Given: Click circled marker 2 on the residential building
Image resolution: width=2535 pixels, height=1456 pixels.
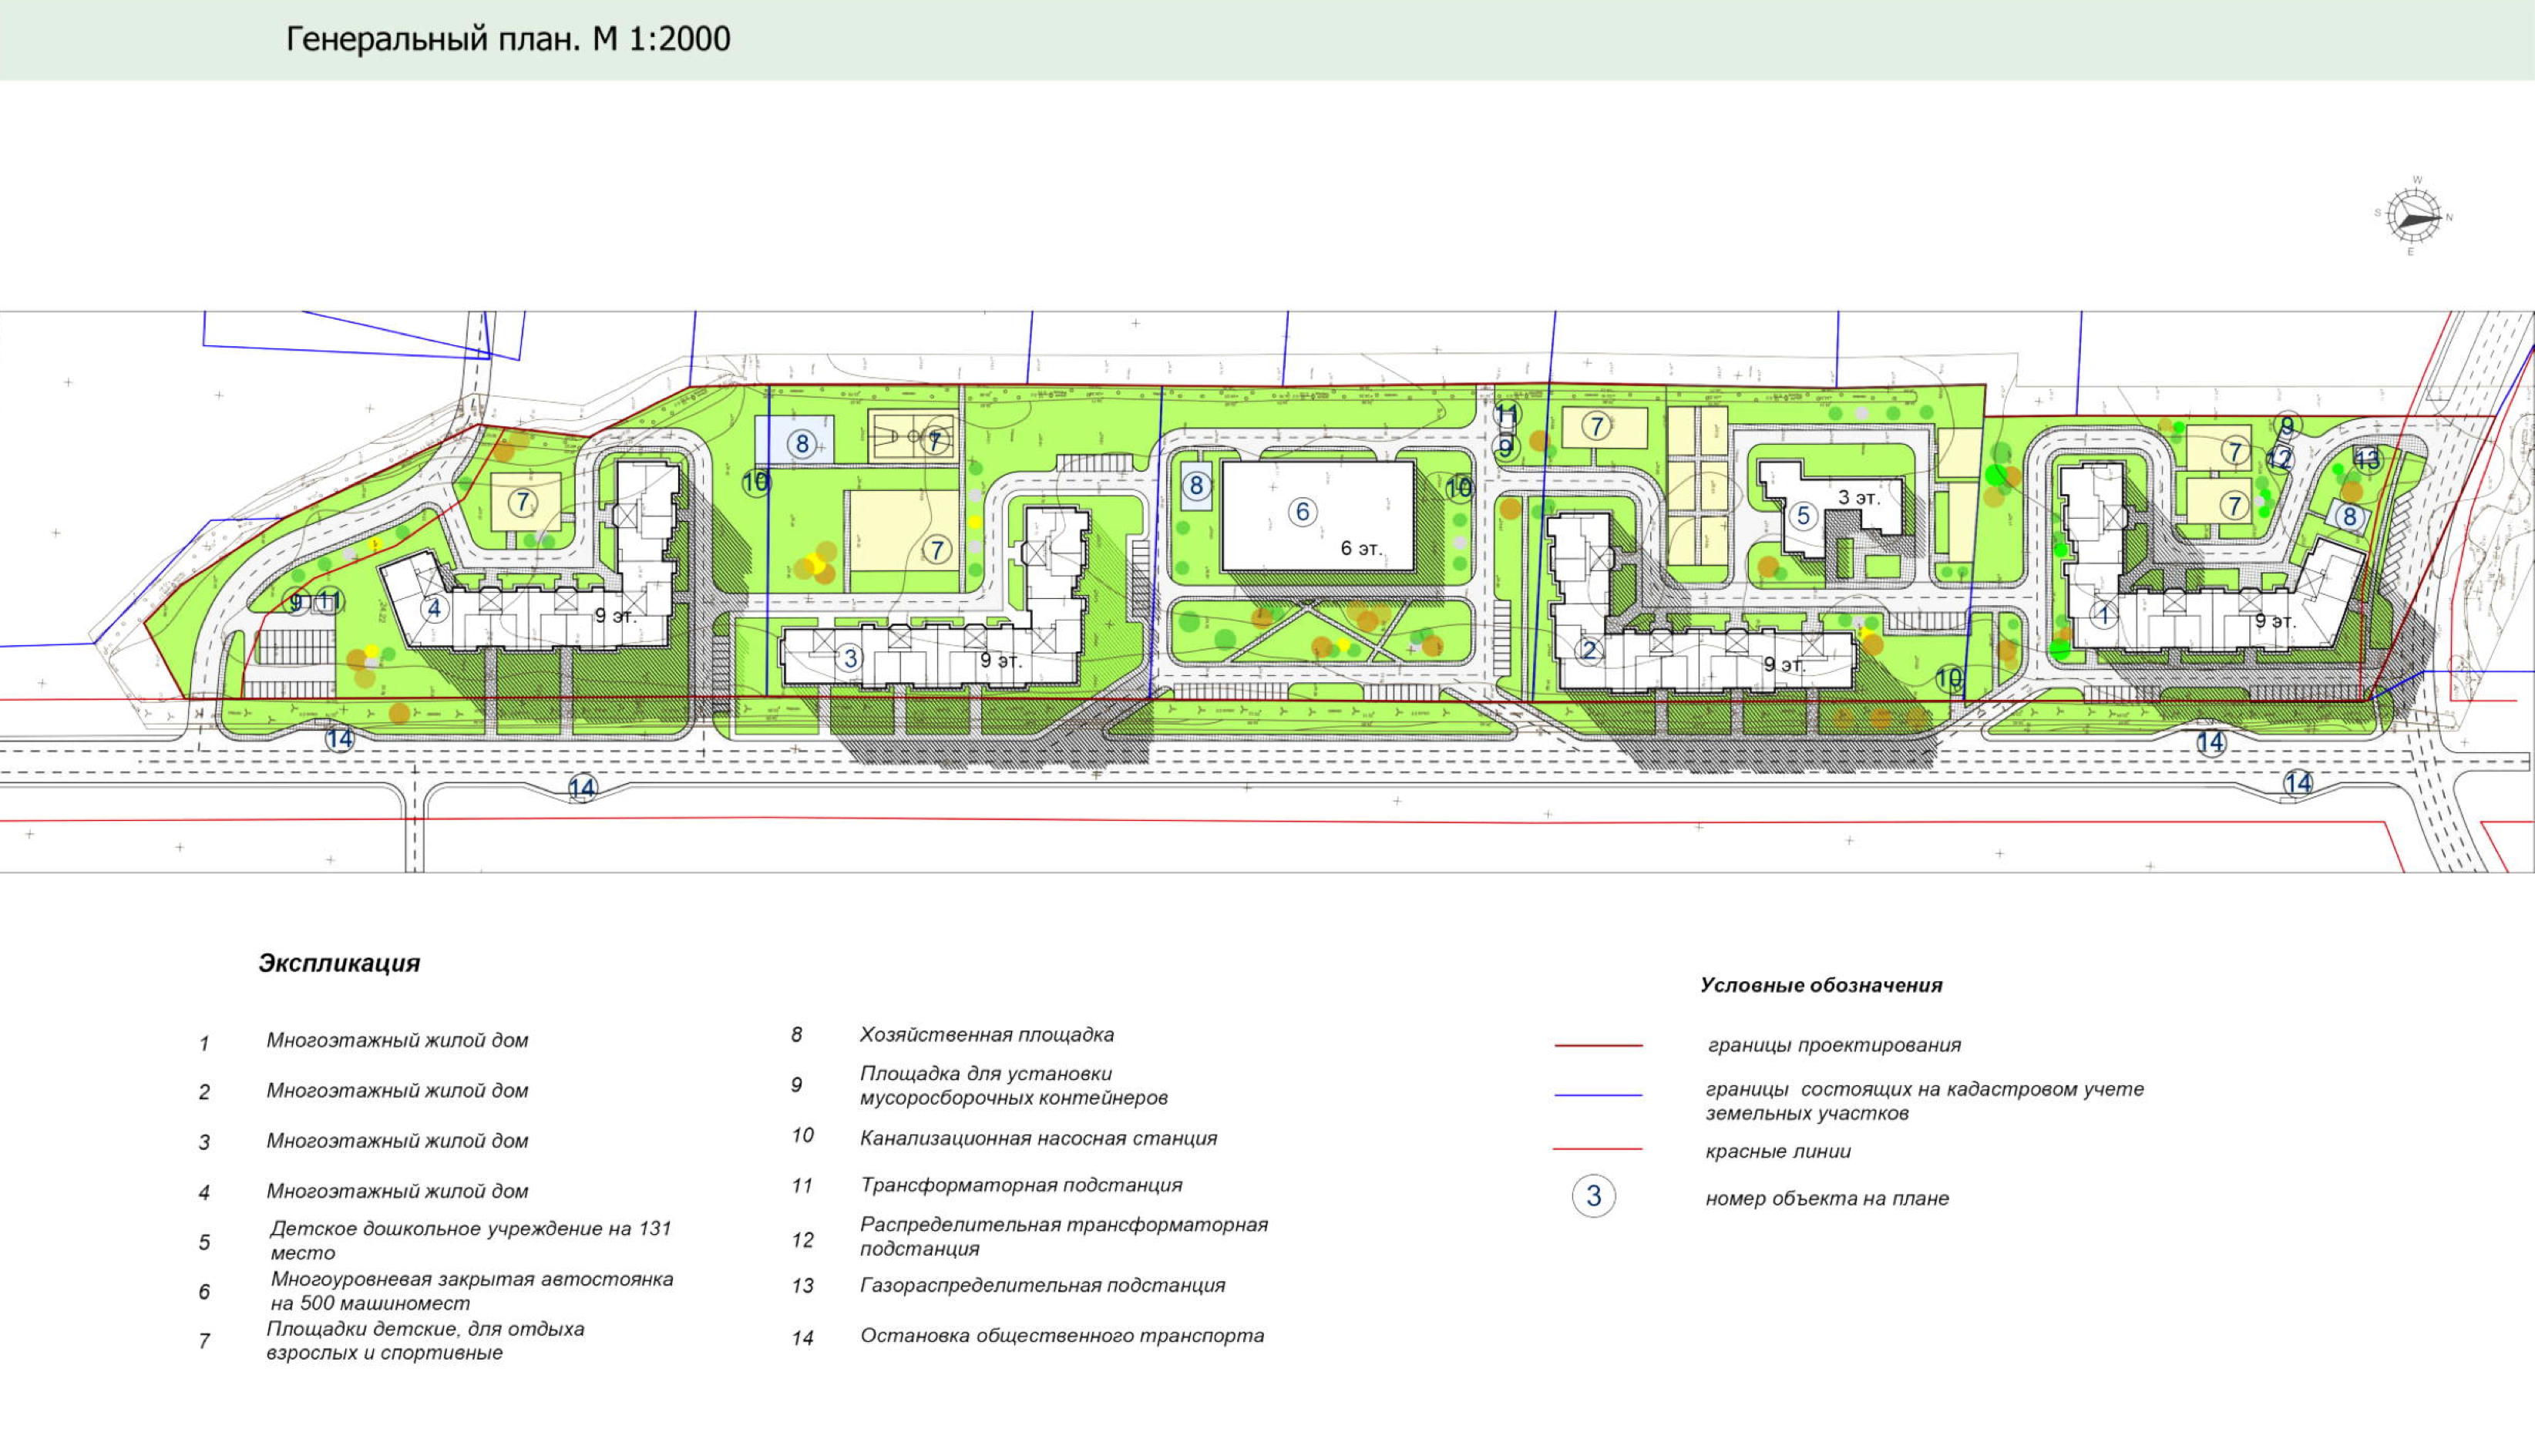Looking at the screenshot, I should (1589, 651).
